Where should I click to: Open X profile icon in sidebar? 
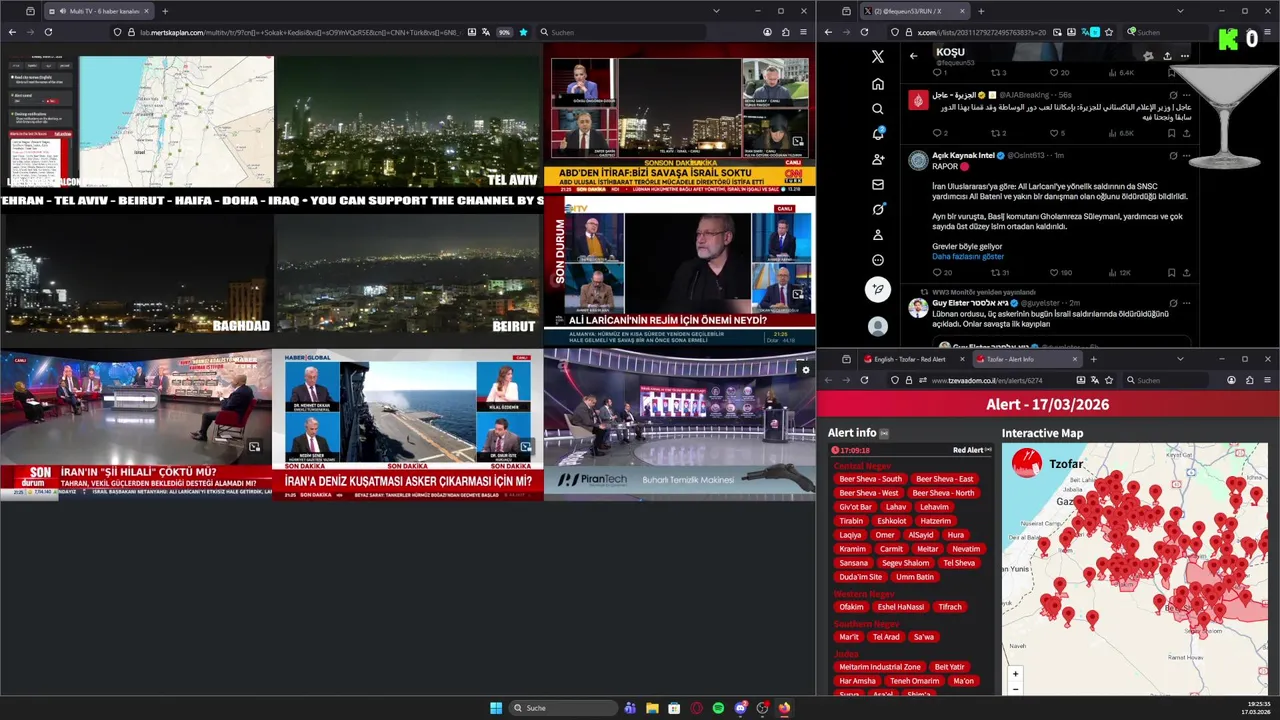coord(878,234)
